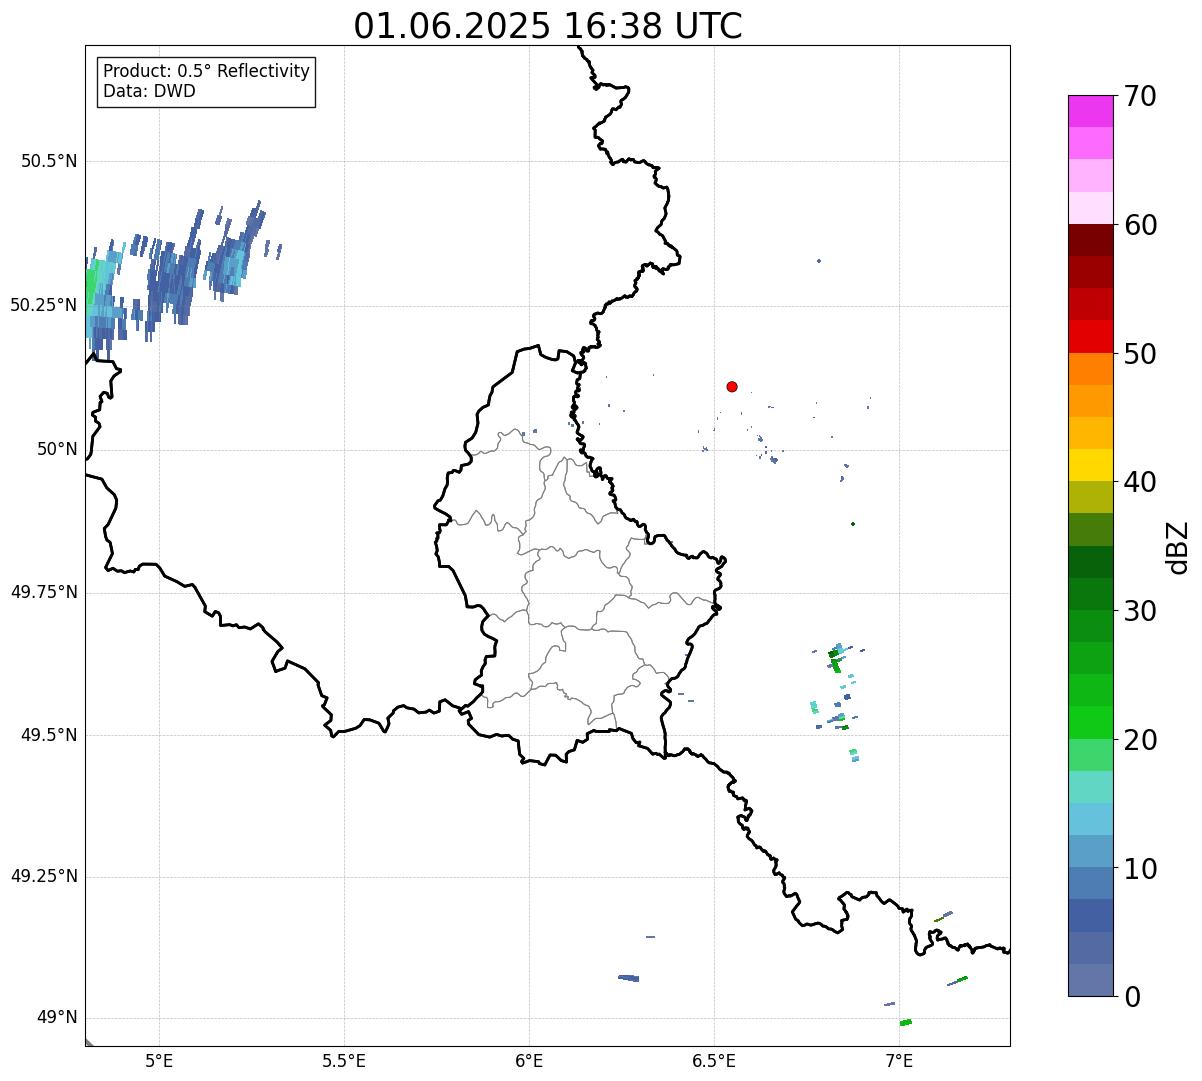
Task: Click the colorbar tick label 10
Action: tap(1141, 868)
